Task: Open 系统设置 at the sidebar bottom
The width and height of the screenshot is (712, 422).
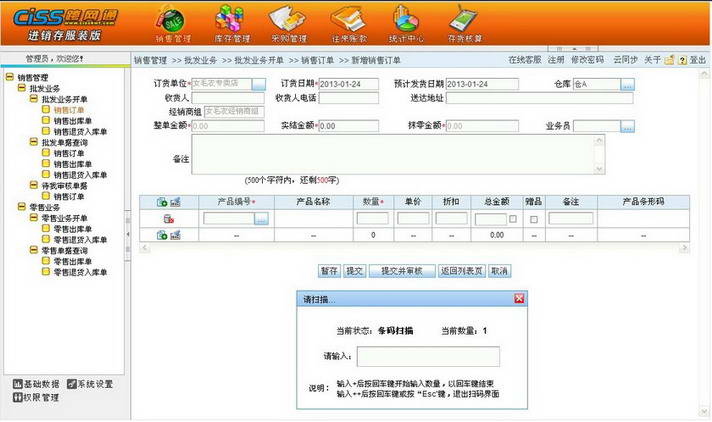Action: click(x=90, y=384)
